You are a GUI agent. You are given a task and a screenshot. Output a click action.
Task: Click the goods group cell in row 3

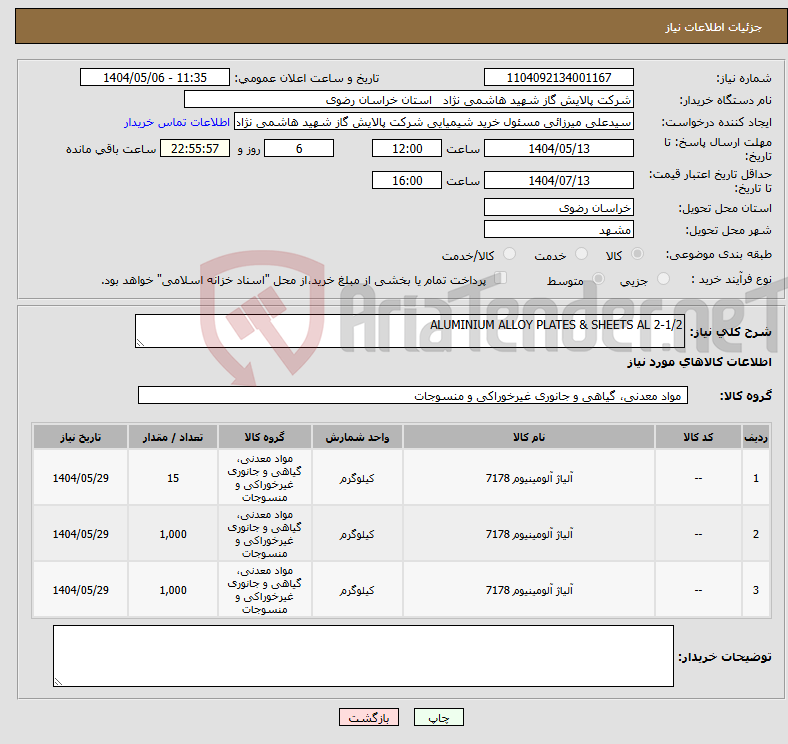264,590
